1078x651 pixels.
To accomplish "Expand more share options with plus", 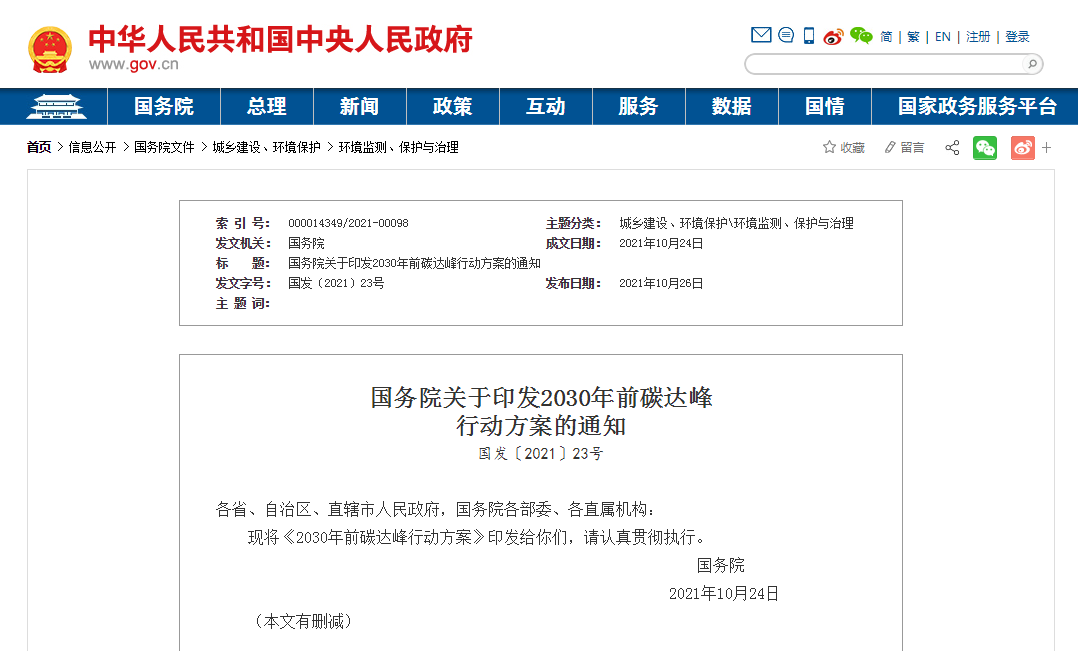I will click(1047, 148).
